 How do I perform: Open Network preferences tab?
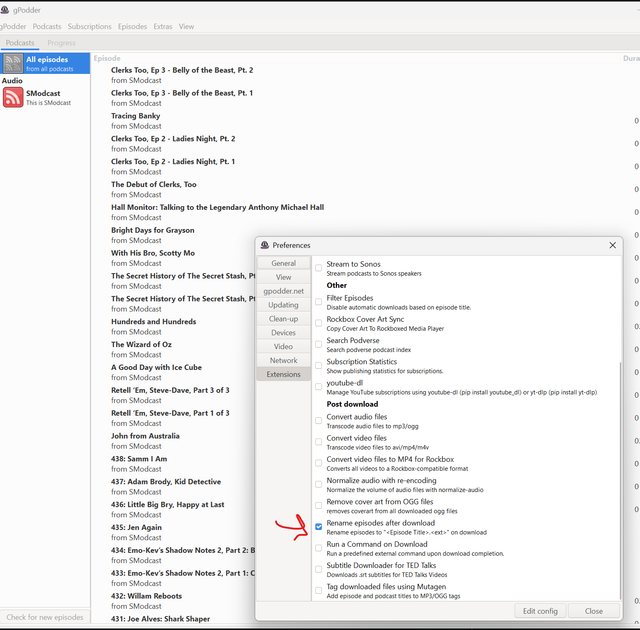pos(283,360)
